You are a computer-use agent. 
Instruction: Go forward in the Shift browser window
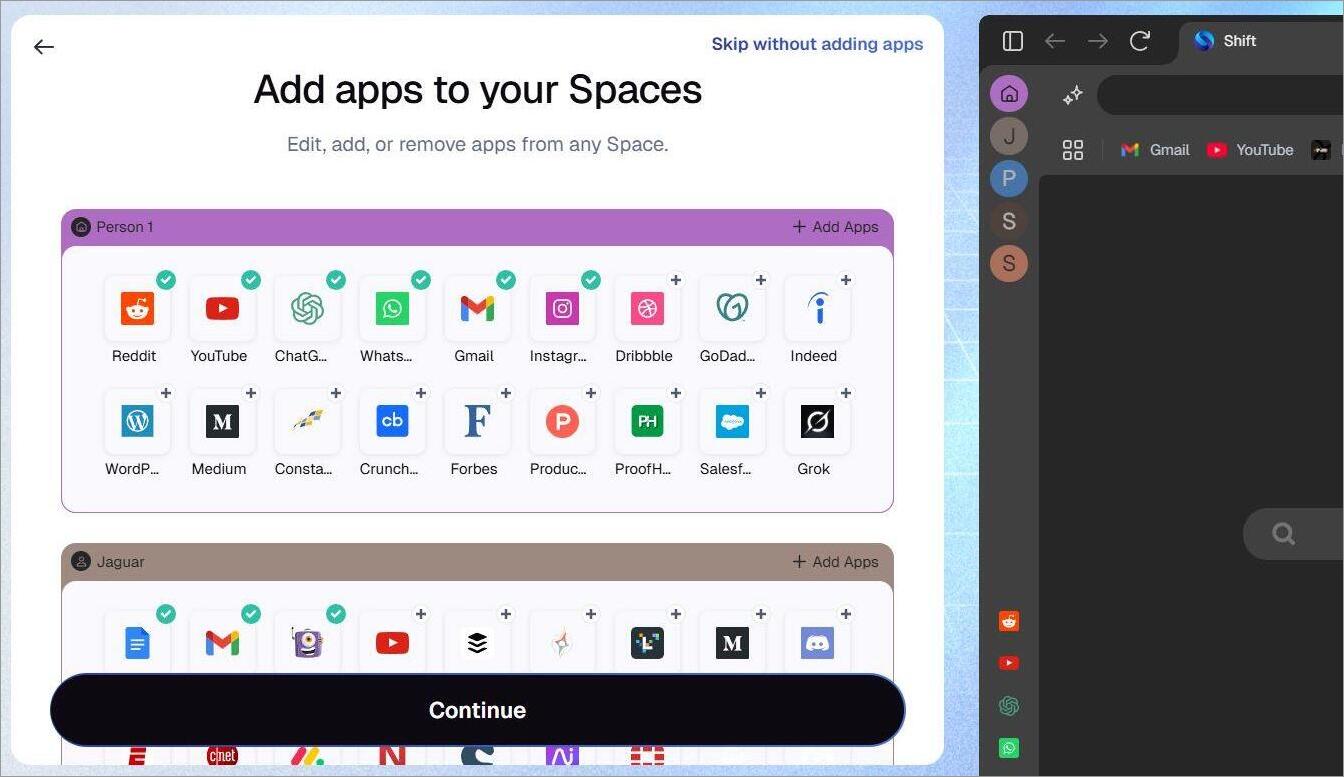pos(1098,41)
